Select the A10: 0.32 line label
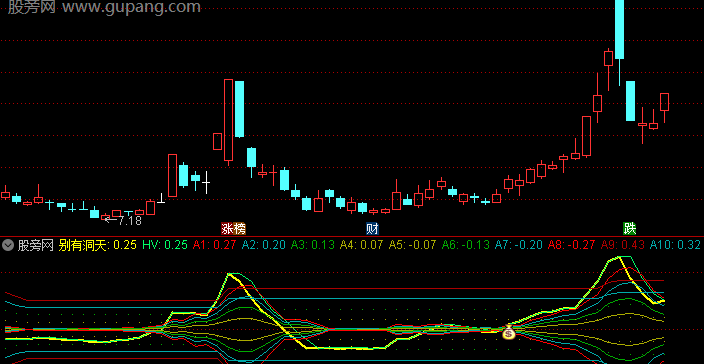This screenshot has height=364, width=704. 675,245
